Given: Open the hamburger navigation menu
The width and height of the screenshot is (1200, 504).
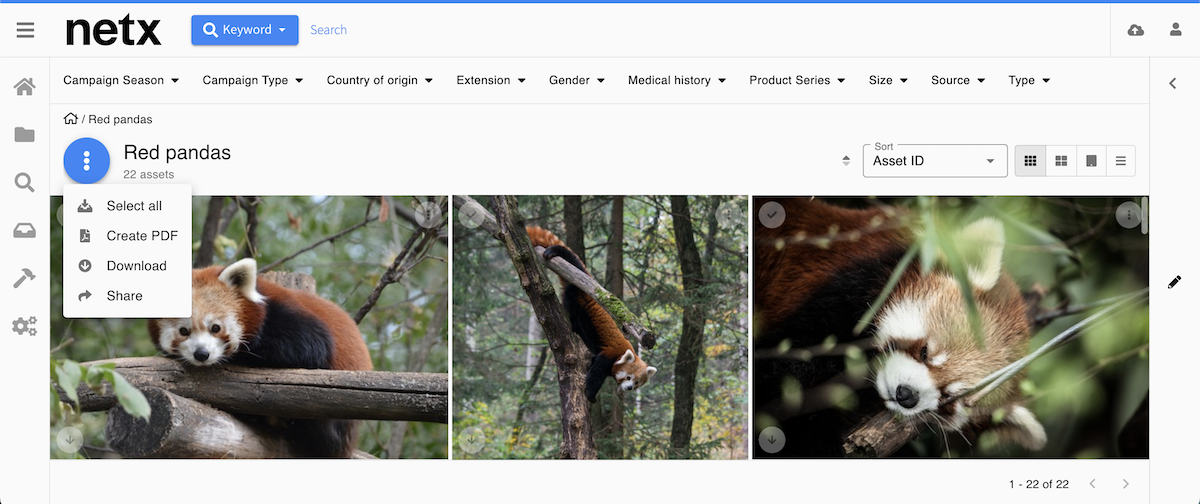Looking at the screenshot, I should 25,30.
